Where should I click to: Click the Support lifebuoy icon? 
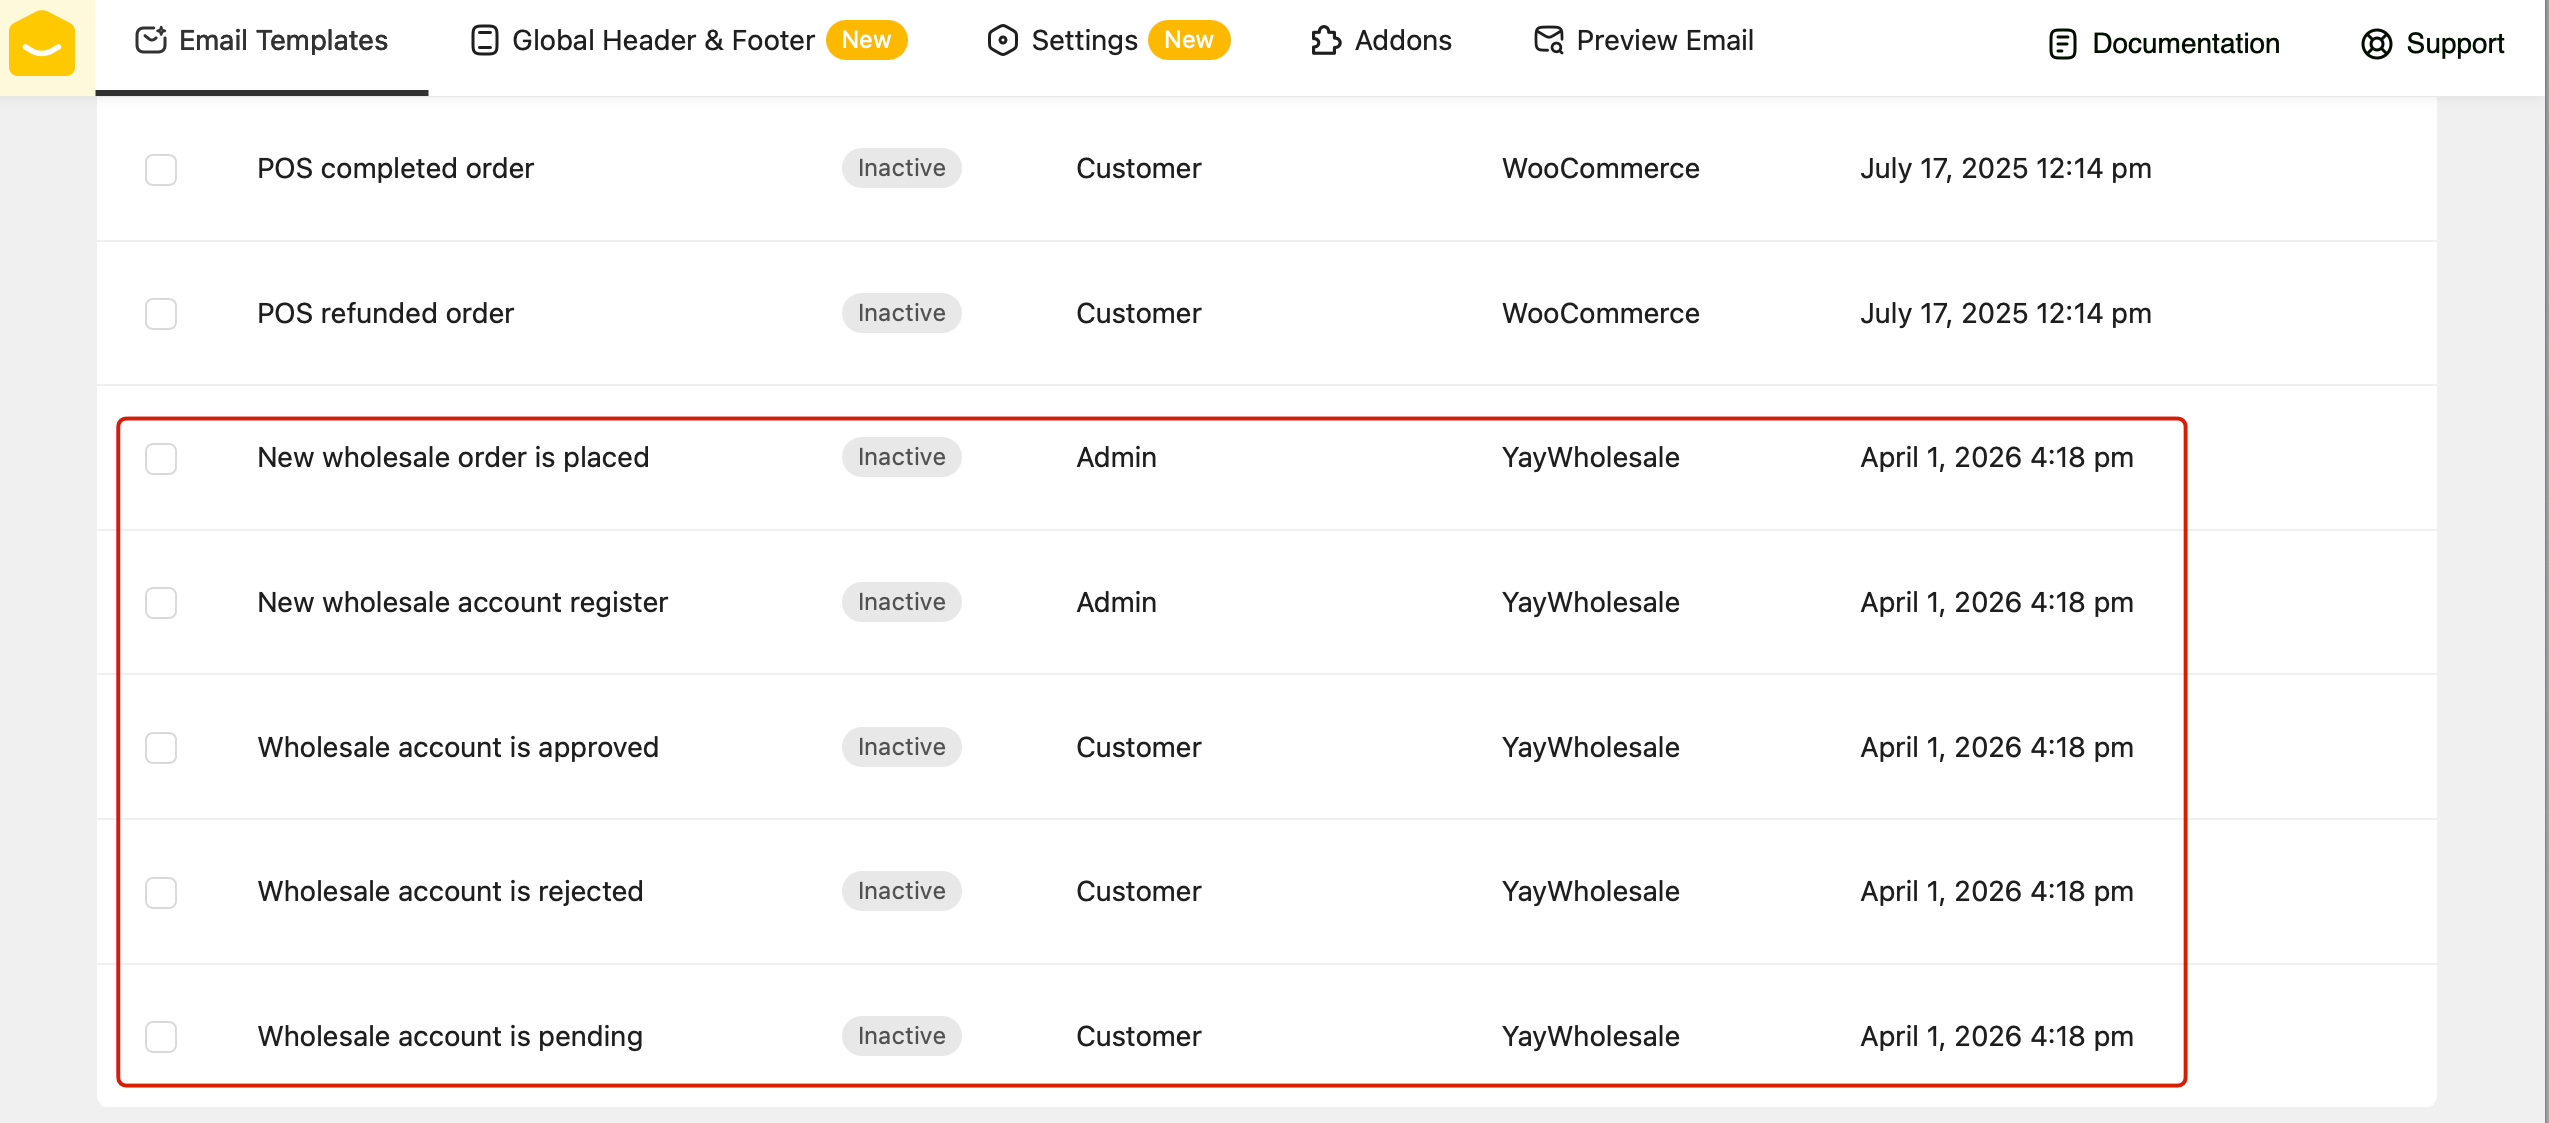(x=2376, y=44)
